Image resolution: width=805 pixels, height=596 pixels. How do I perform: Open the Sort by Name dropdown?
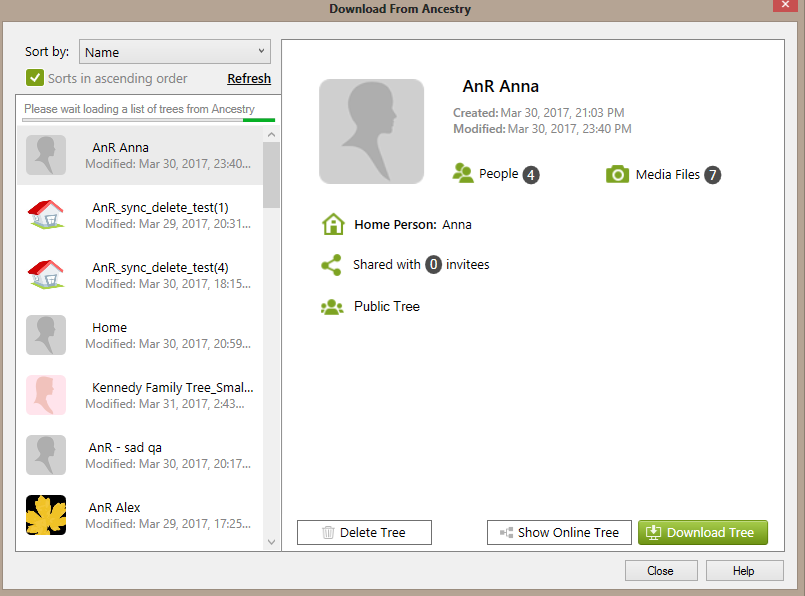coord(175,52)
